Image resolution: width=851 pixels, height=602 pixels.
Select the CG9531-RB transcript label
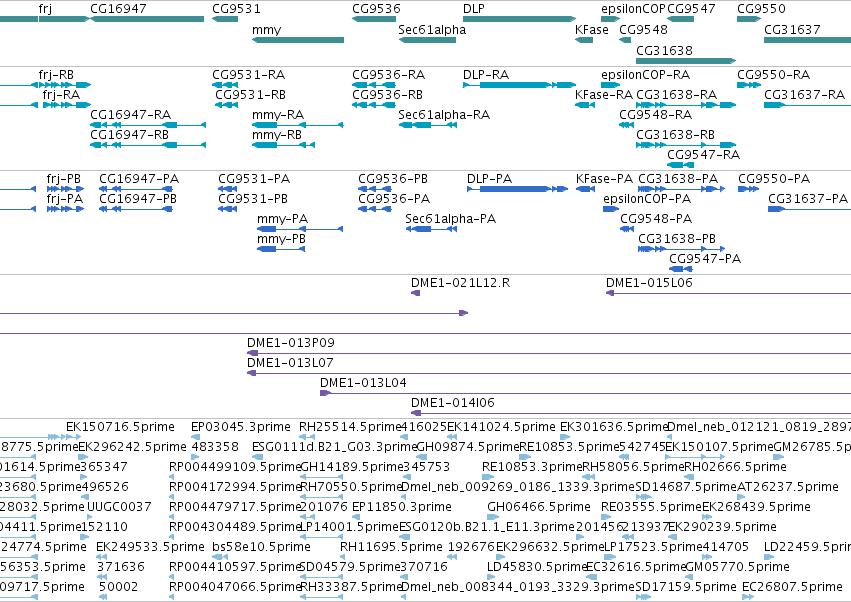click(x=250, y=95)
